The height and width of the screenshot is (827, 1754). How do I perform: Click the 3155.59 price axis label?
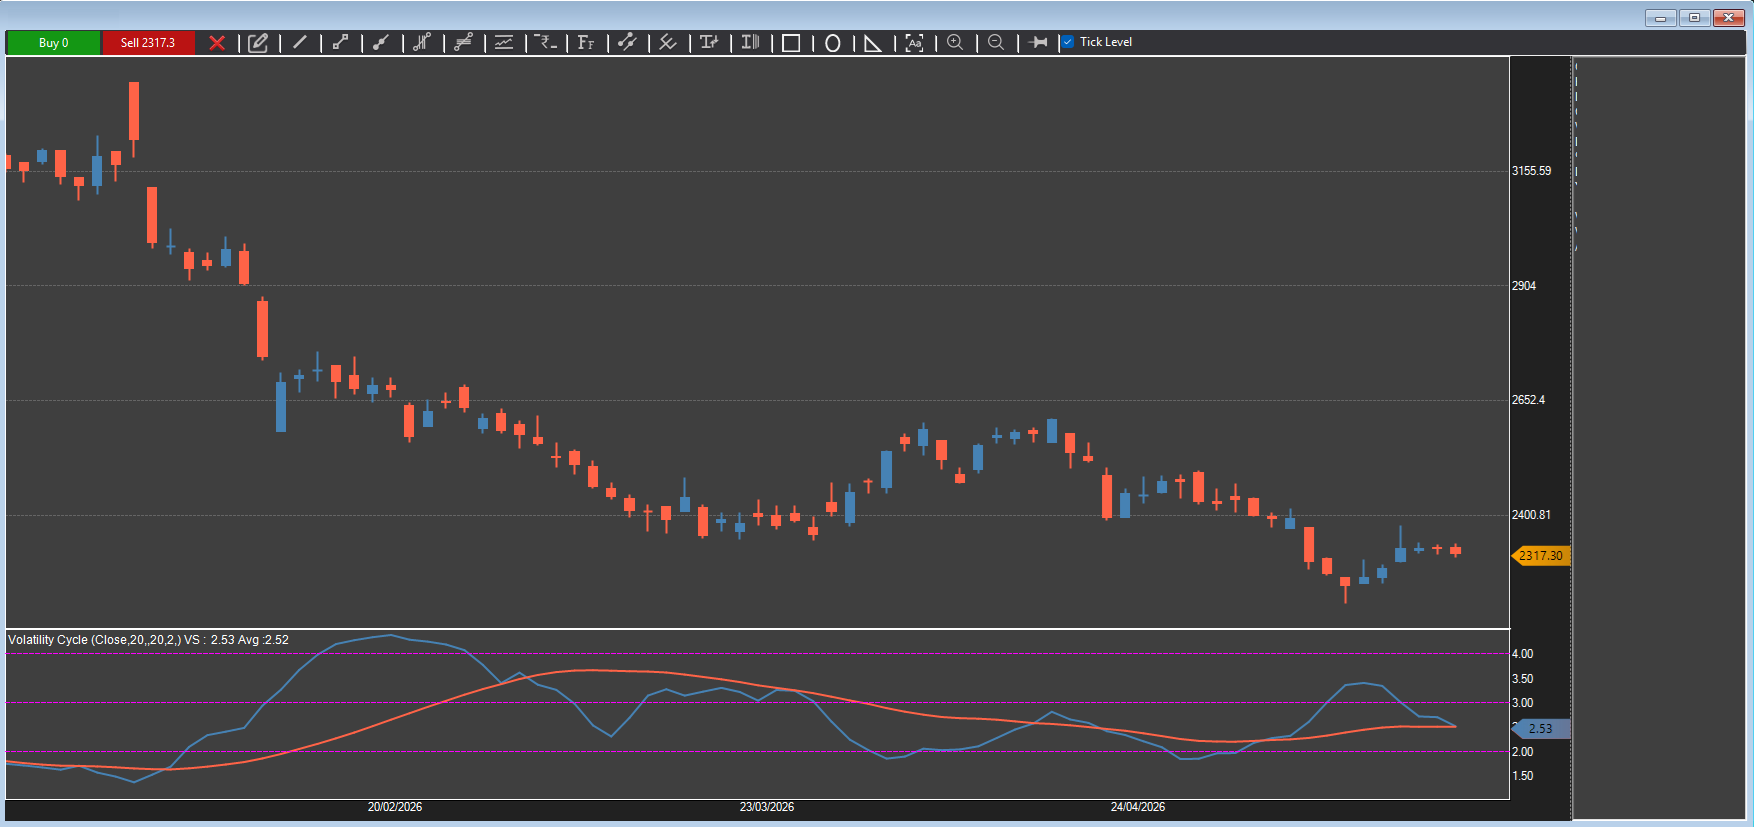pos(1531,171)
